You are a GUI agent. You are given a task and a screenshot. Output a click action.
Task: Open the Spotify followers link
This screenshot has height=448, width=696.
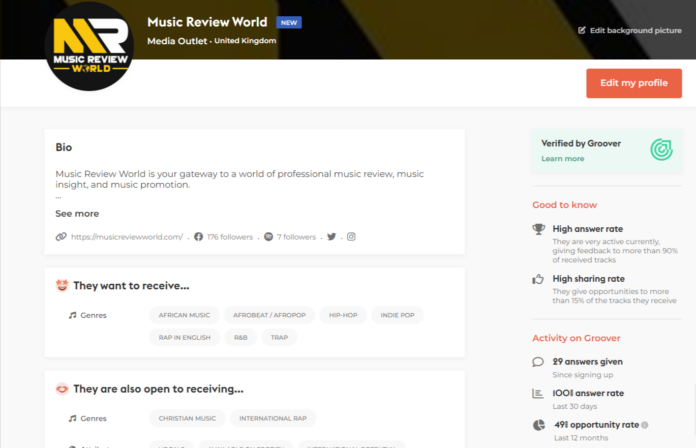coord(290,237)
